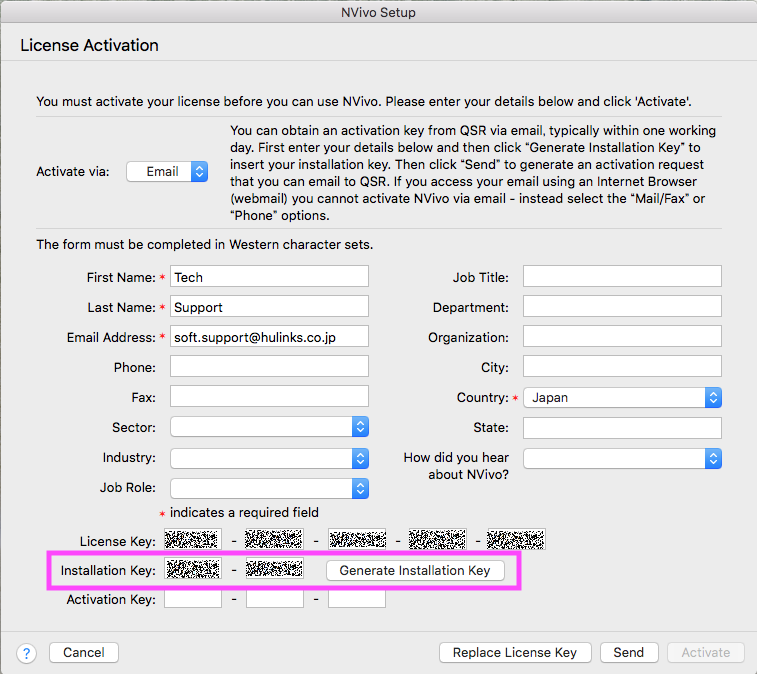Click the second Installation Key box

tap(275, 569)
